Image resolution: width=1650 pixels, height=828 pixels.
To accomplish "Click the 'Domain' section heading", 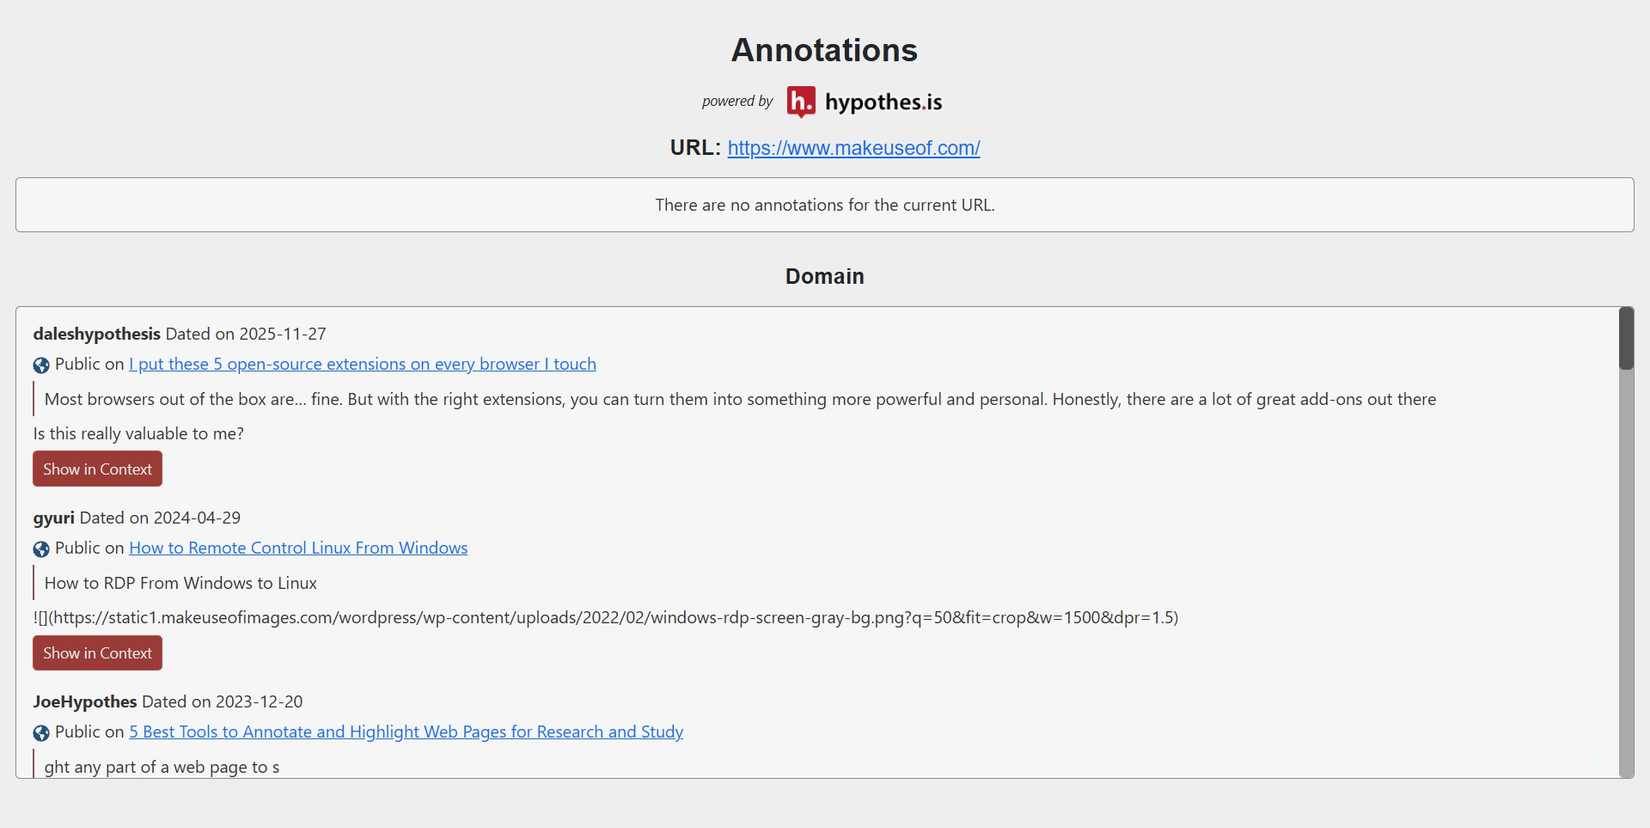I will pos(825,276).
